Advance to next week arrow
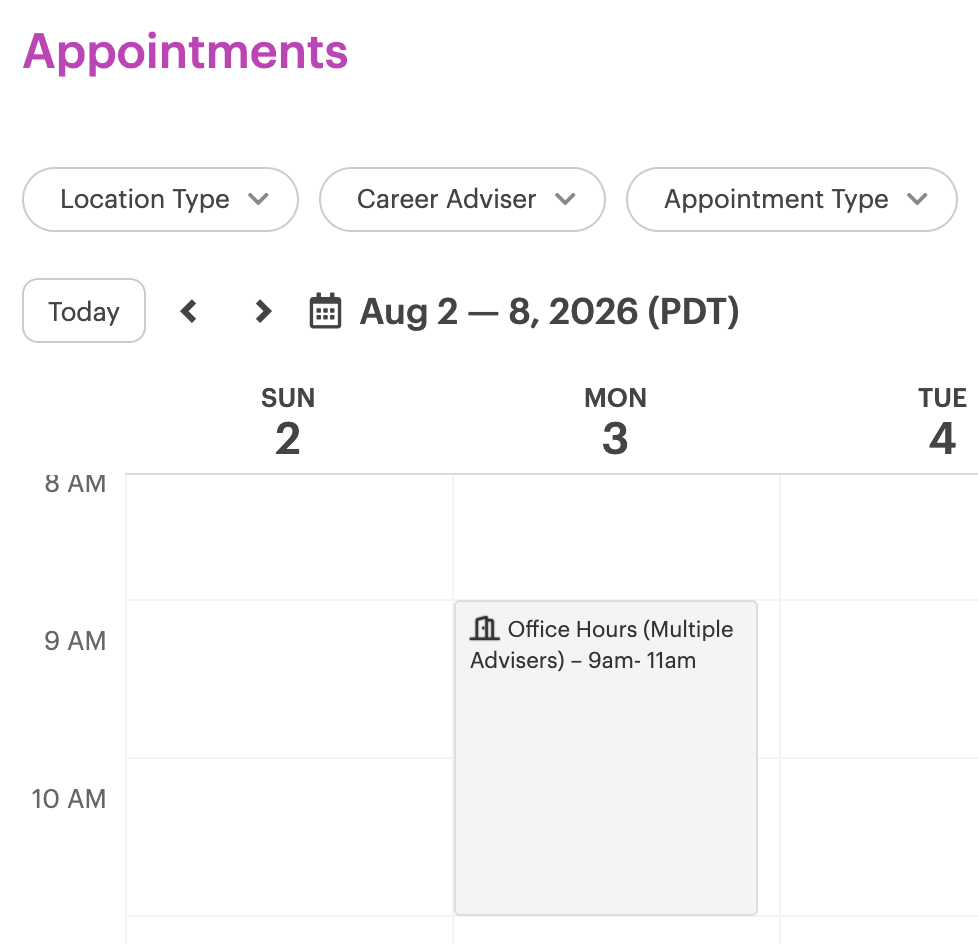This screenshot has height=944, width=978. tap(263, 311)
